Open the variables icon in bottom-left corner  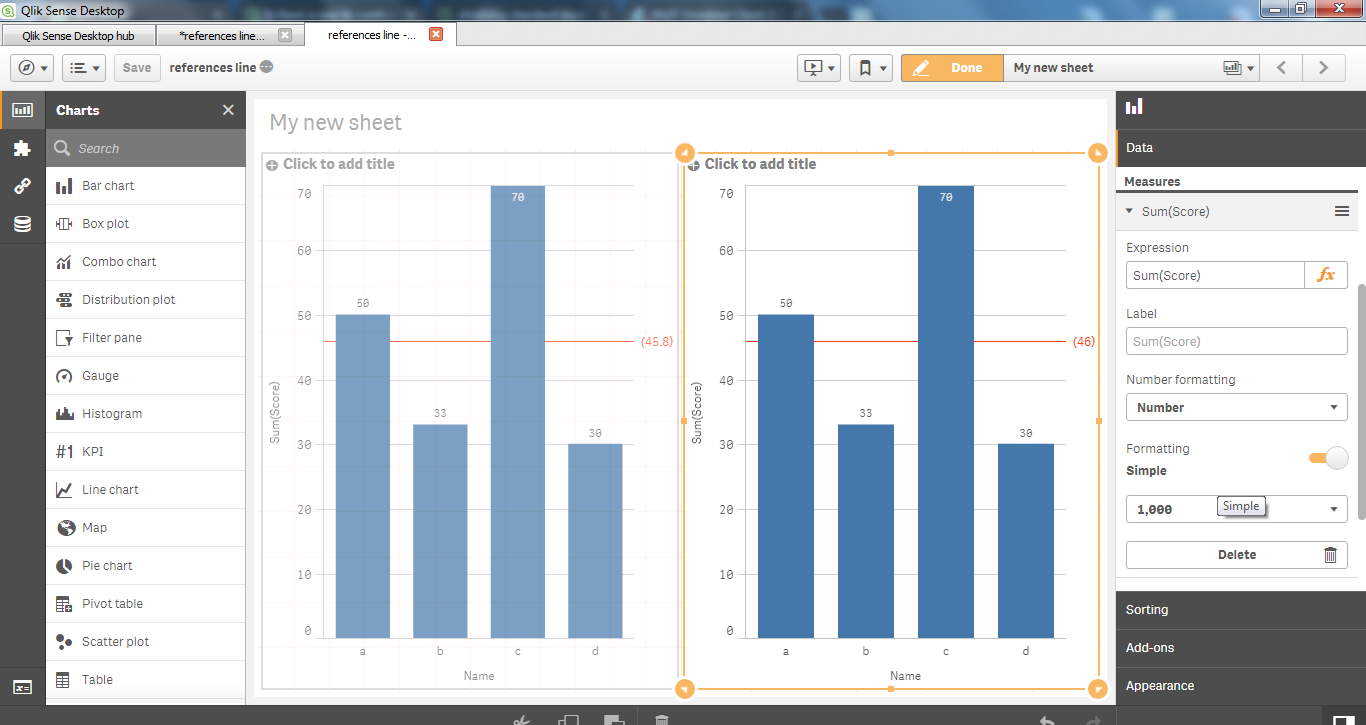pyautogui.click(x=22, y=687)
